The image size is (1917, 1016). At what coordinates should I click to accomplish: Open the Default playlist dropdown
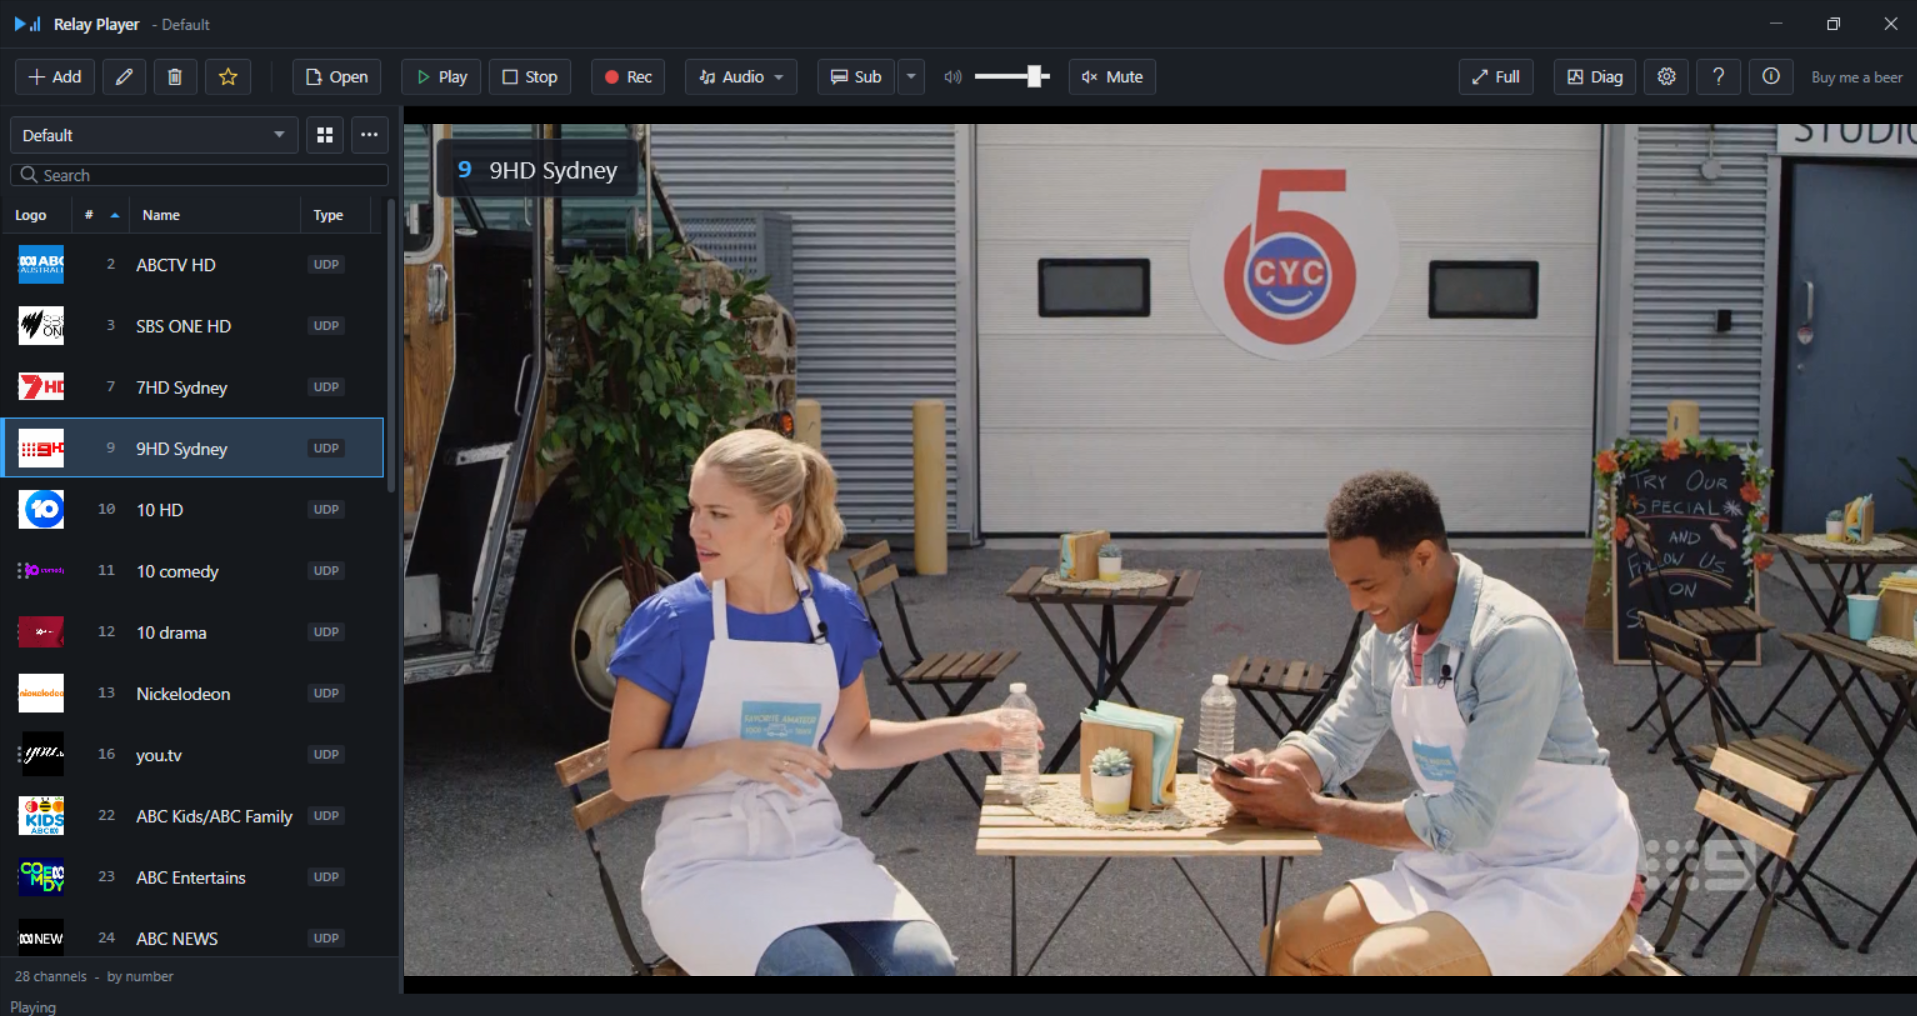154,135
